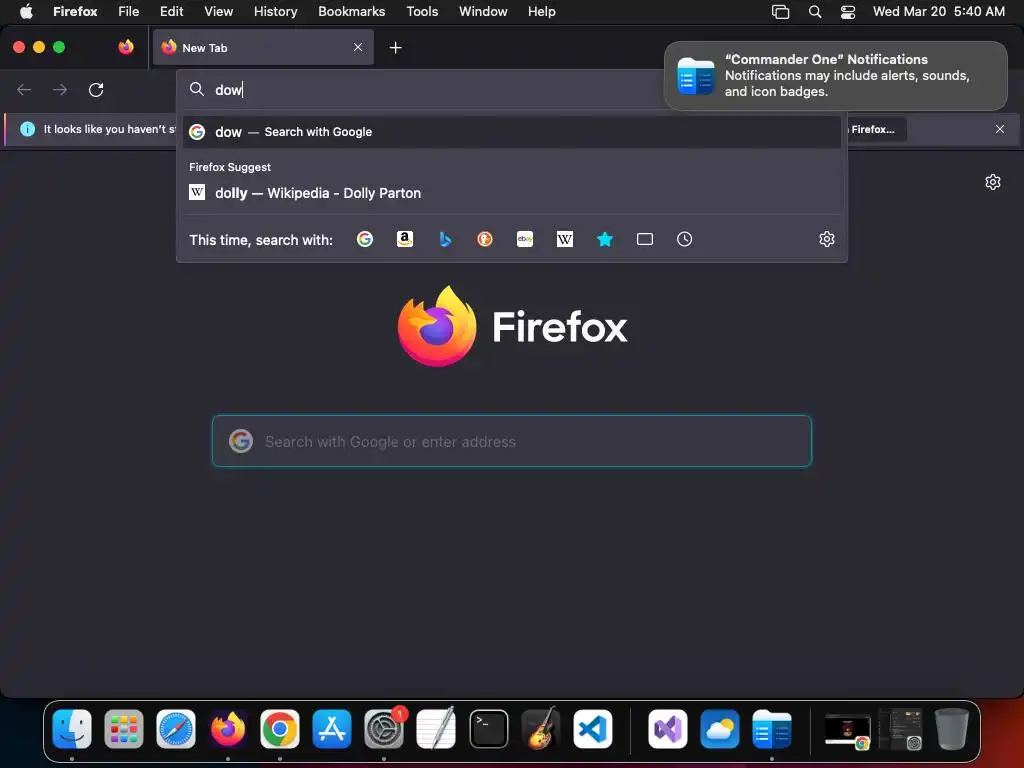
Task: Search bookmarks using the star icon
Action: pos(605,239)
